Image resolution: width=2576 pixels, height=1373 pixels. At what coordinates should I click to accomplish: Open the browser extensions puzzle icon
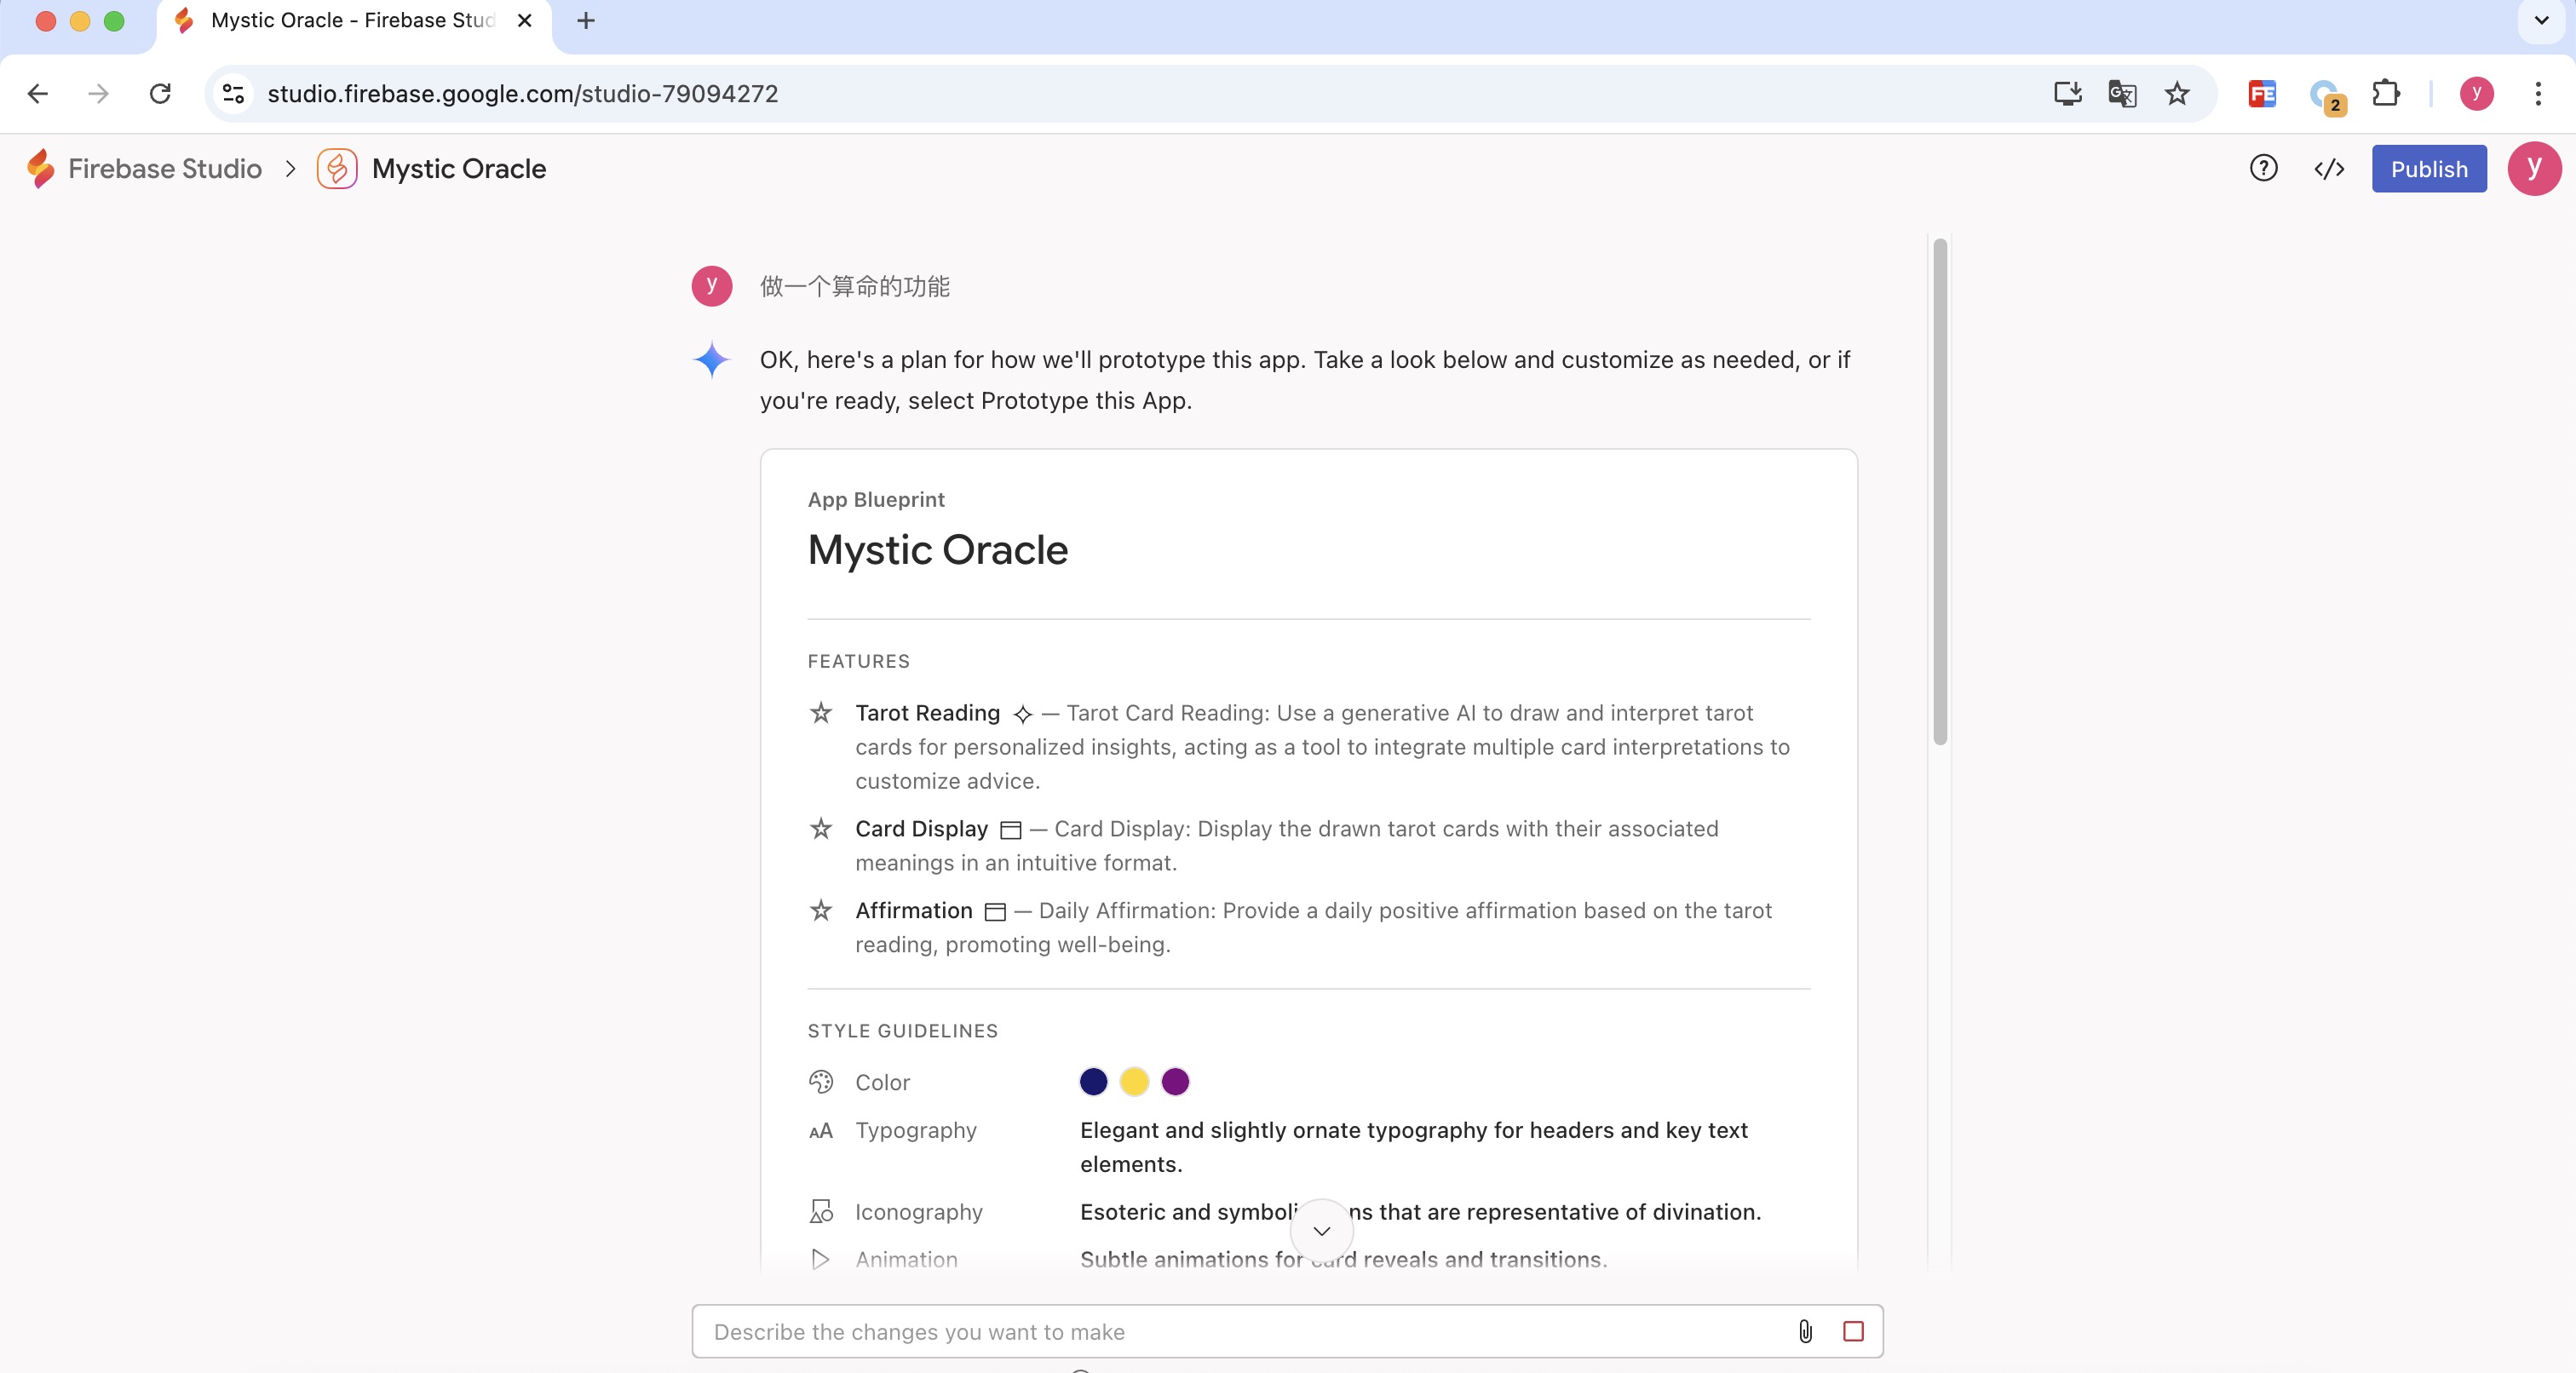pyautogui.click(x=2386, y=93)
